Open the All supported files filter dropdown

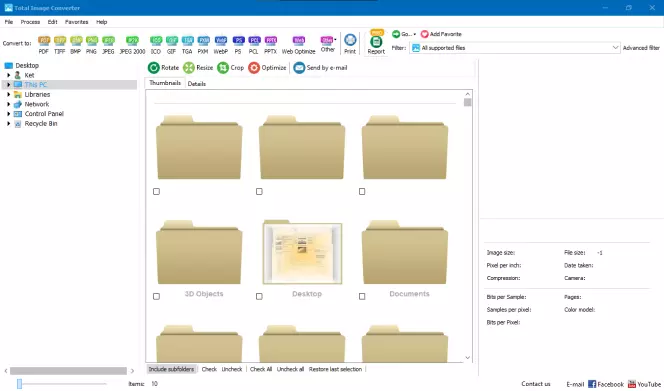click(515, 48)
